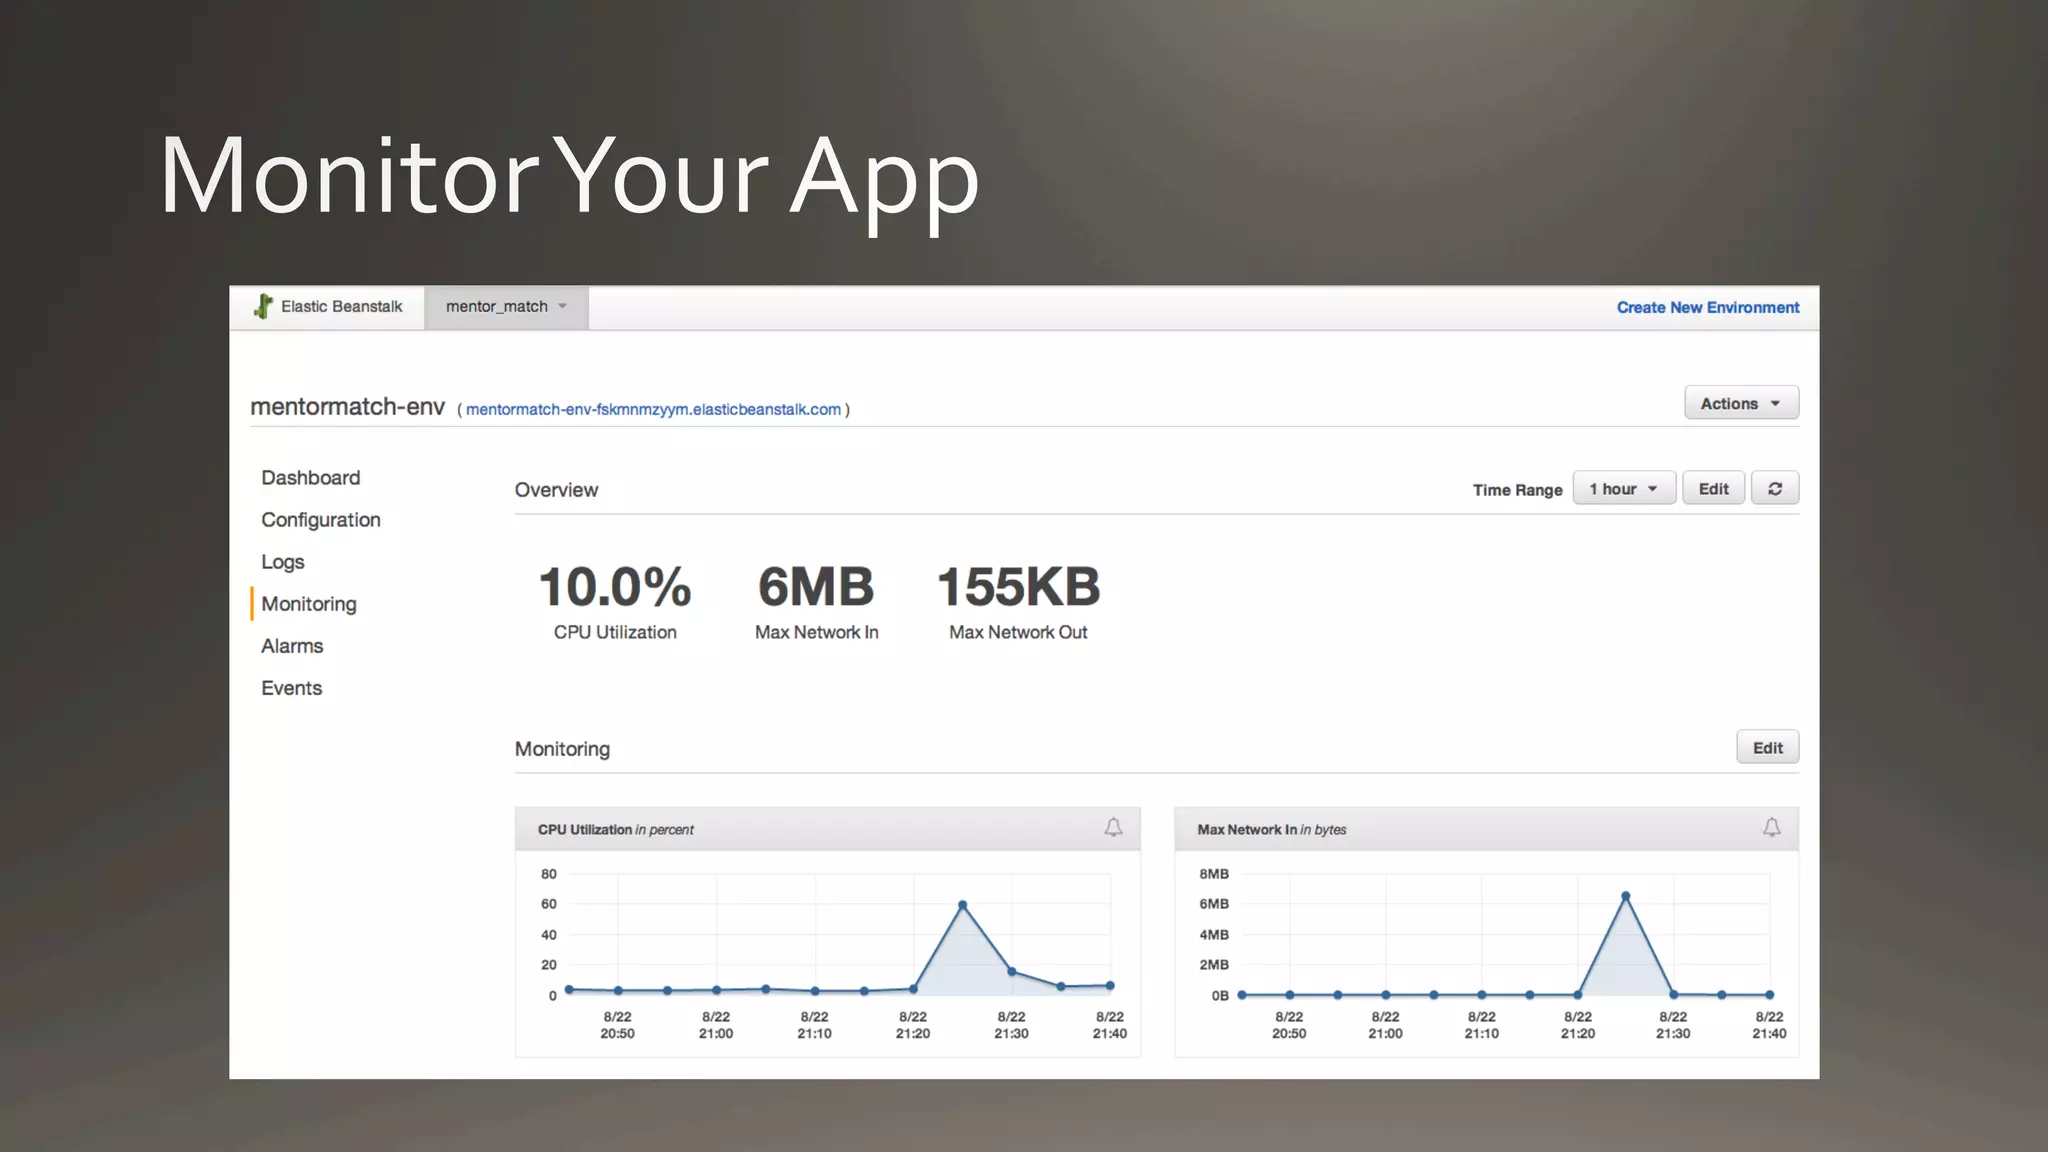2048x1152 pixels.
Task: Click Edit button in Monitoring section
Action: [x=1767, y=748]
